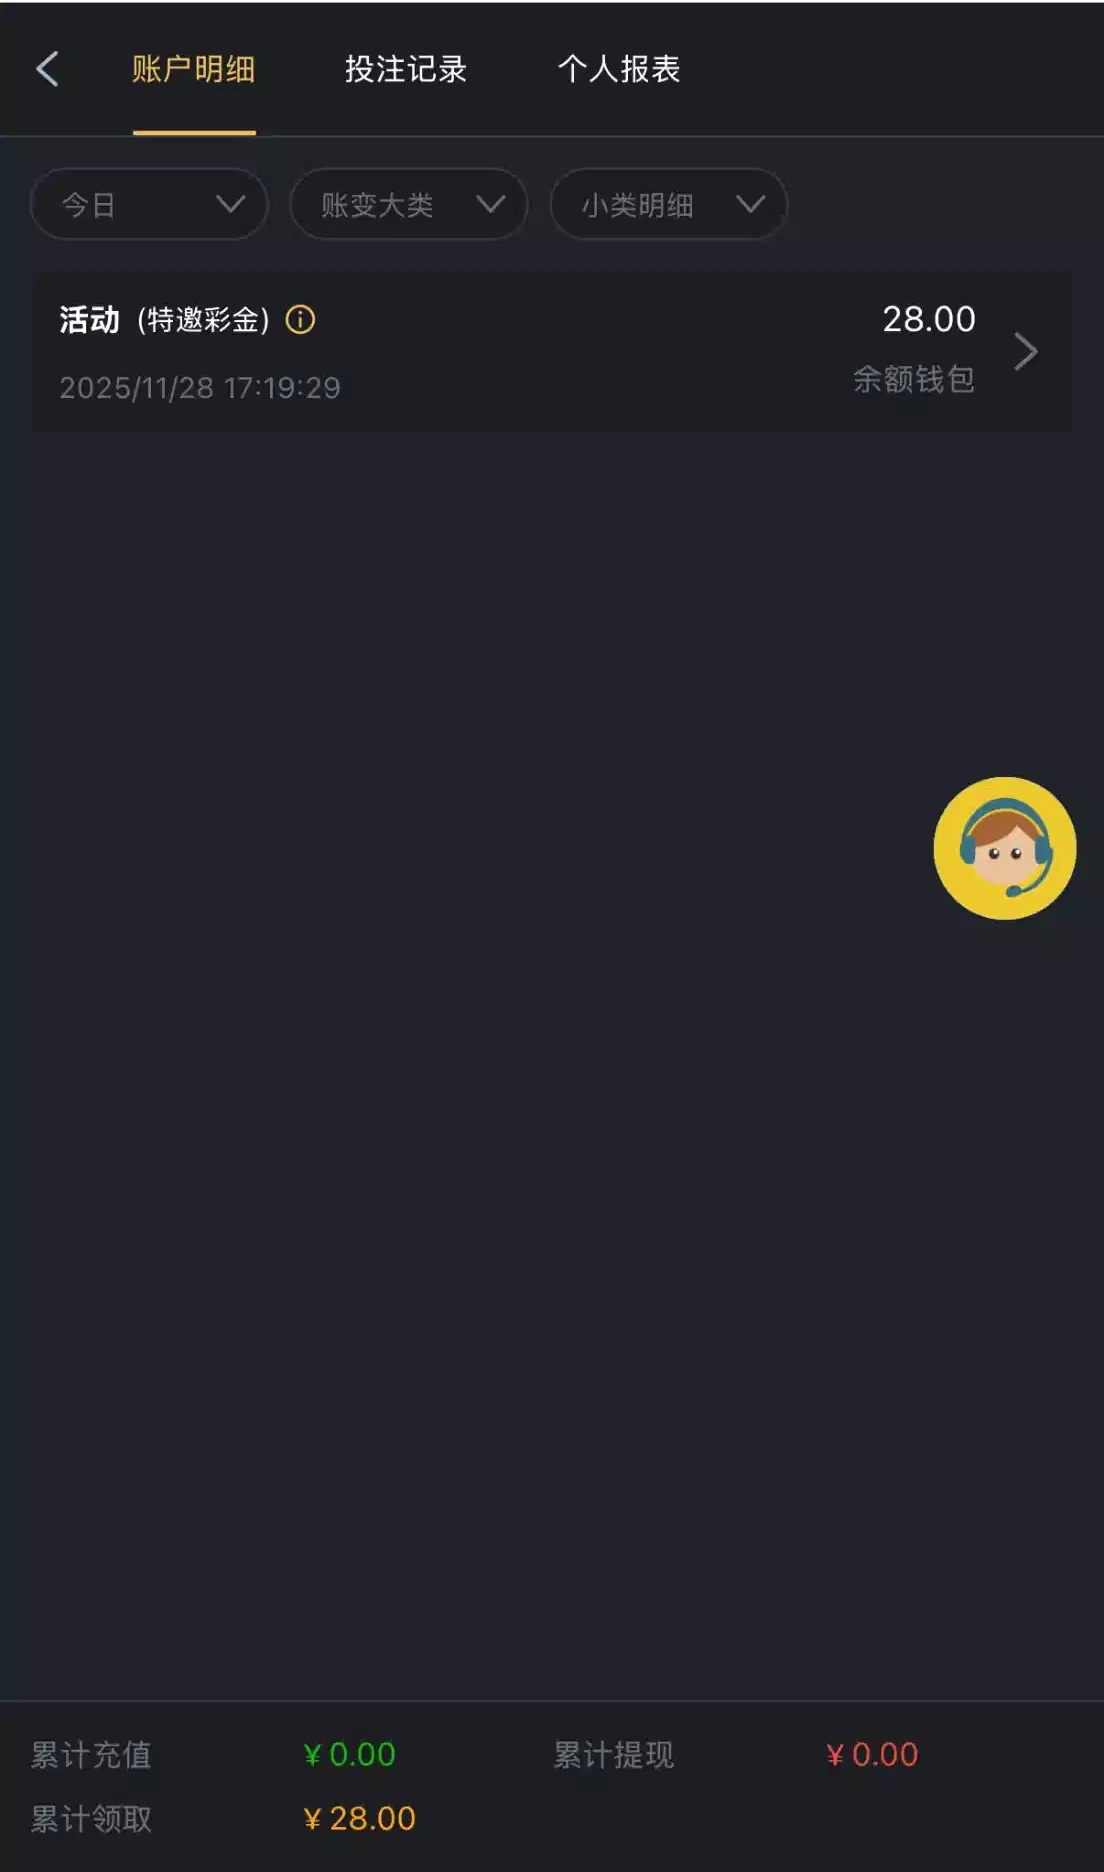
Task: Open the 账变大类 category dropdown
Action: click(409, 204)
